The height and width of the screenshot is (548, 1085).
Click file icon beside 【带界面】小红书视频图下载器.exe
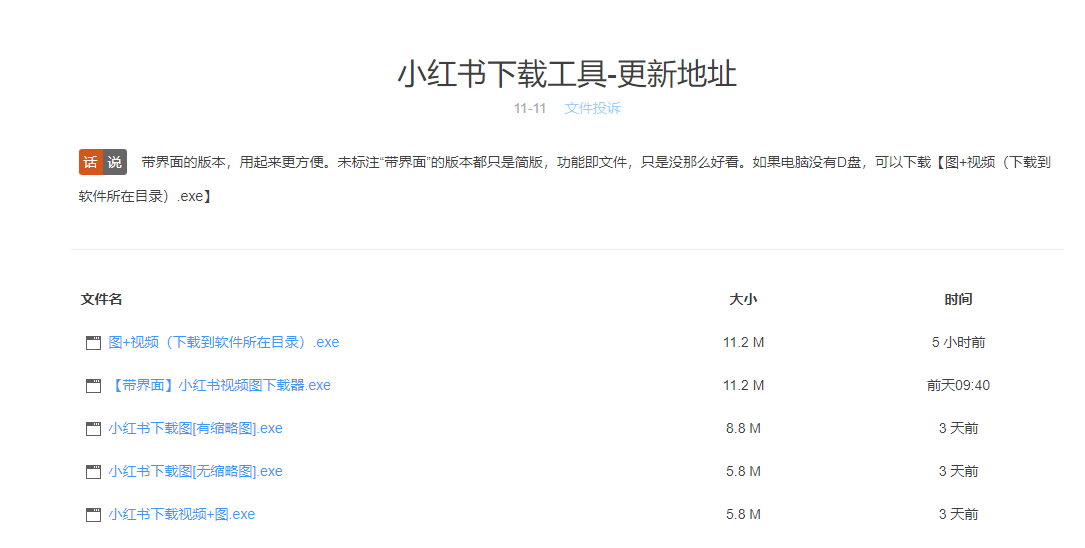[x=93, y=385]
